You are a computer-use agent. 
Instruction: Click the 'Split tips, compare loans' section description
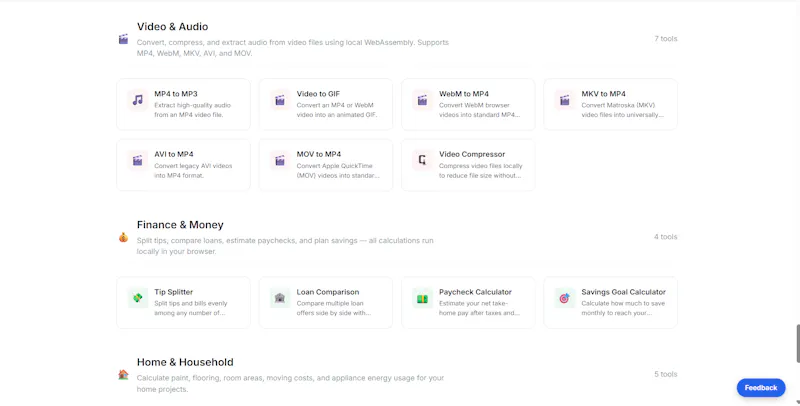[285, 246]
